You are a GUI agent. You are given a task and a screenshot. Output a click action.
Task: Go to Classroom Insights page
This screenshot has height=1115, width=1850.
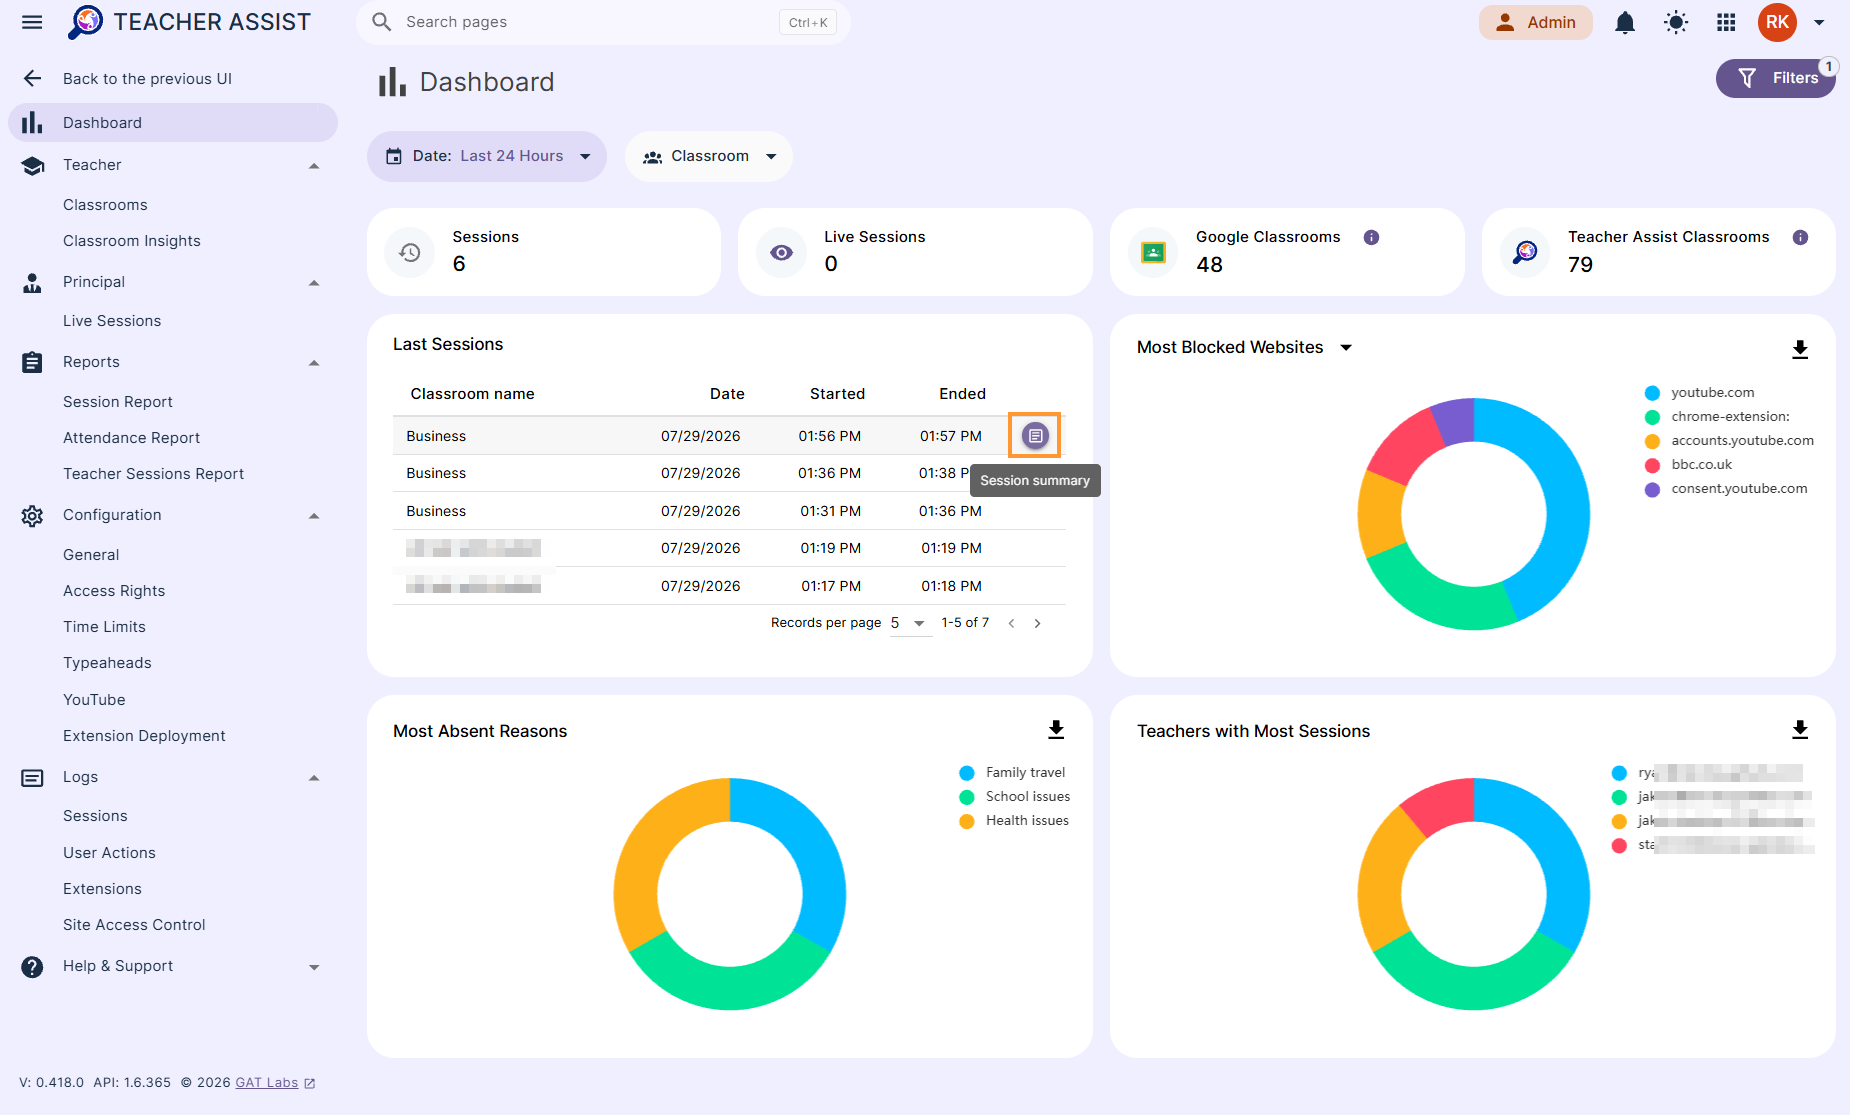point(132,241)
